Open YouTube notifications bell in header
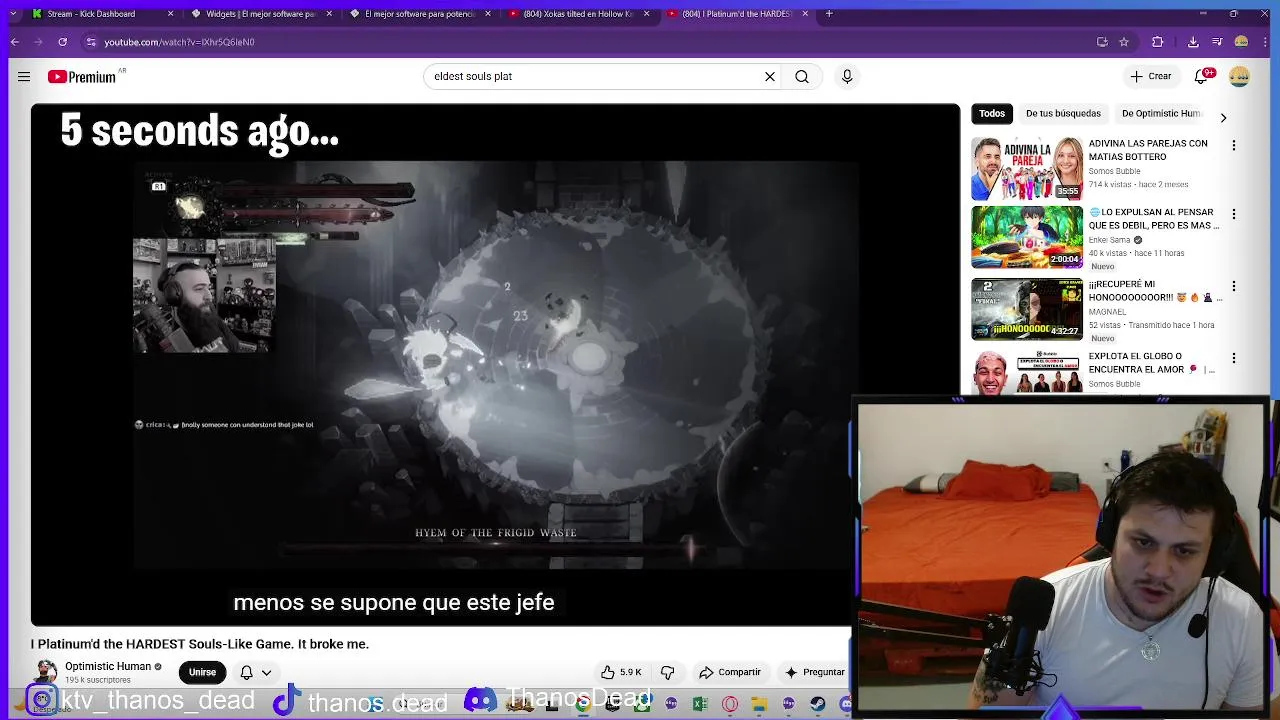 1203,76
